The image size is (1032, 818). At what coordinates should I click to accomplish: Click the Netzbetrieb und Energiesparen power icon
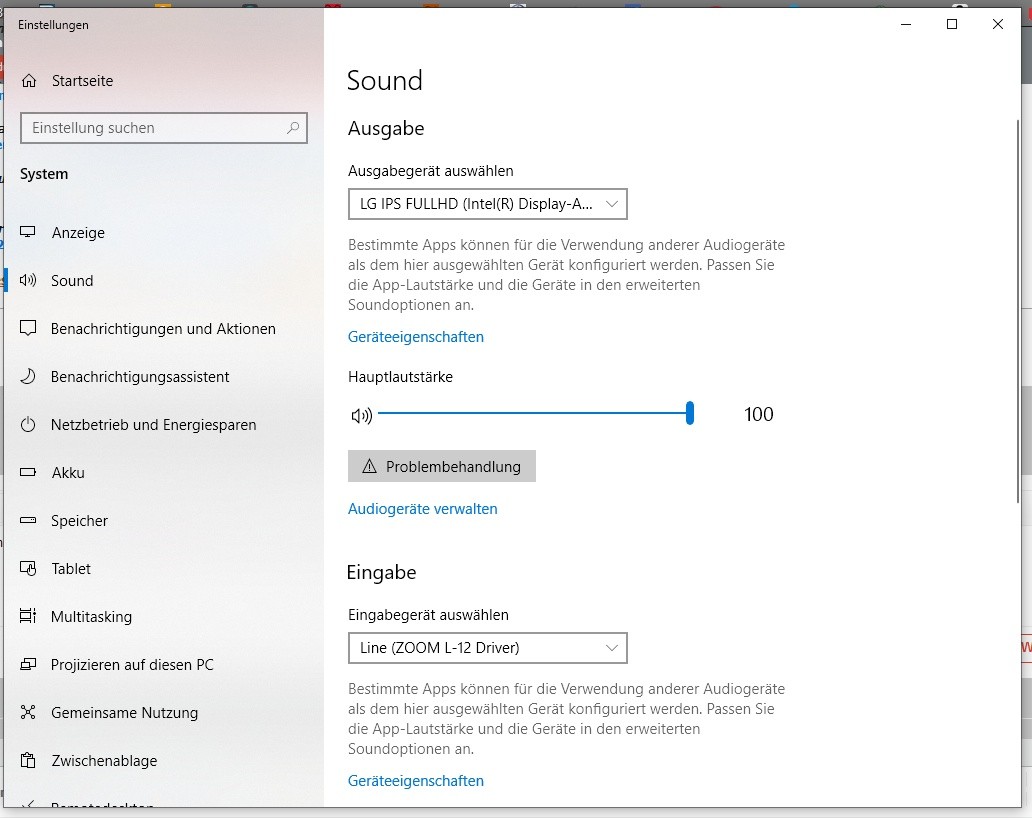[x=29, y=425]
